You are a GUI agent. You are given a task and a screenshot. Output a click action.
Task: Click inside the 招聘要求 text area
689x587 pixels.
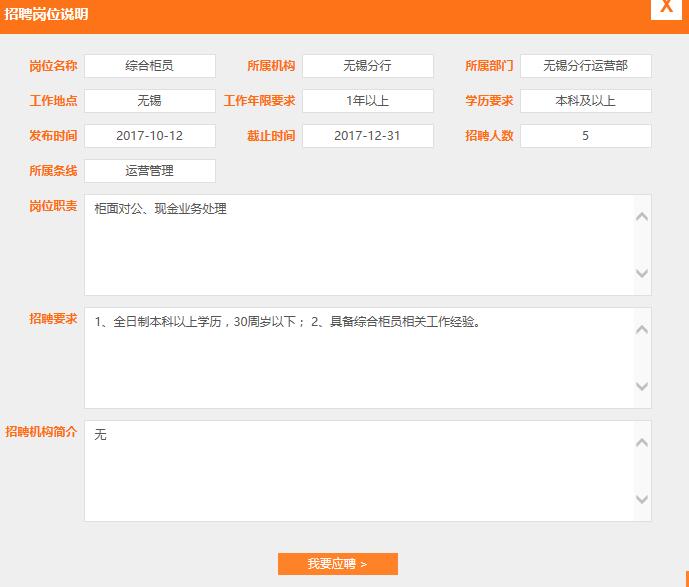(x=358, y=358)
